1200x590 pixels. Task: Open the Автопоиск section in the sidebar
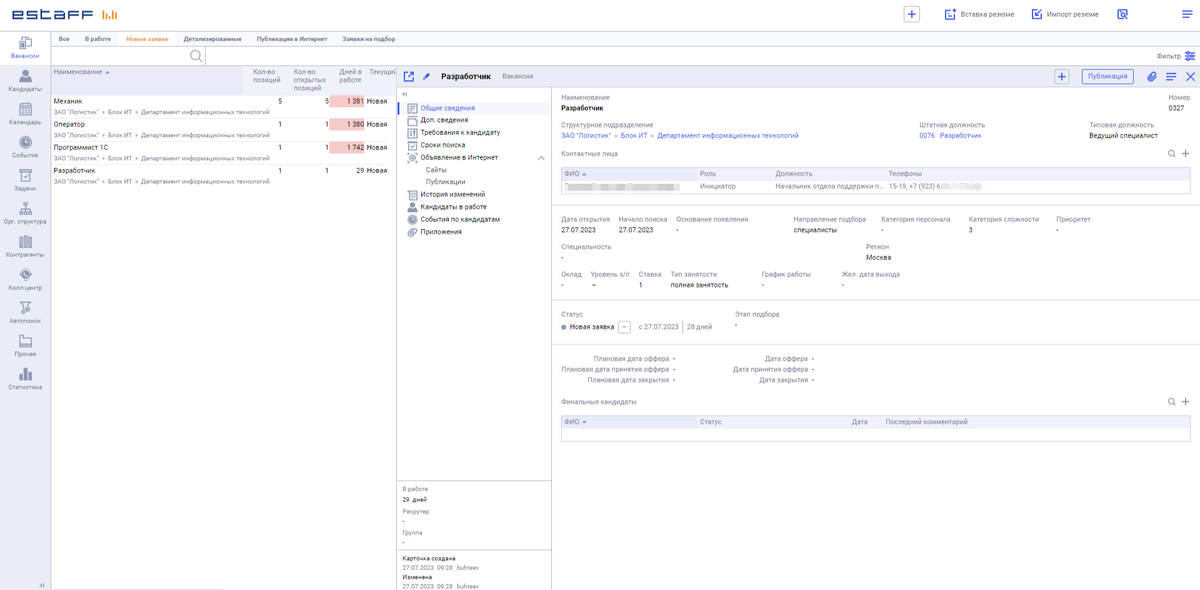pyautogui.click(x=25, y=312)
